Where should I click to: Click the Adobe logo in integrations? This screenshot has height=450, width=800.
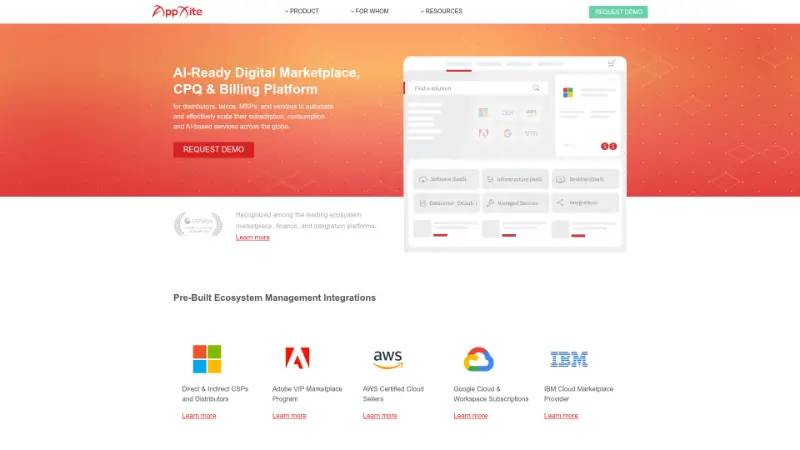tap(297, 358)
